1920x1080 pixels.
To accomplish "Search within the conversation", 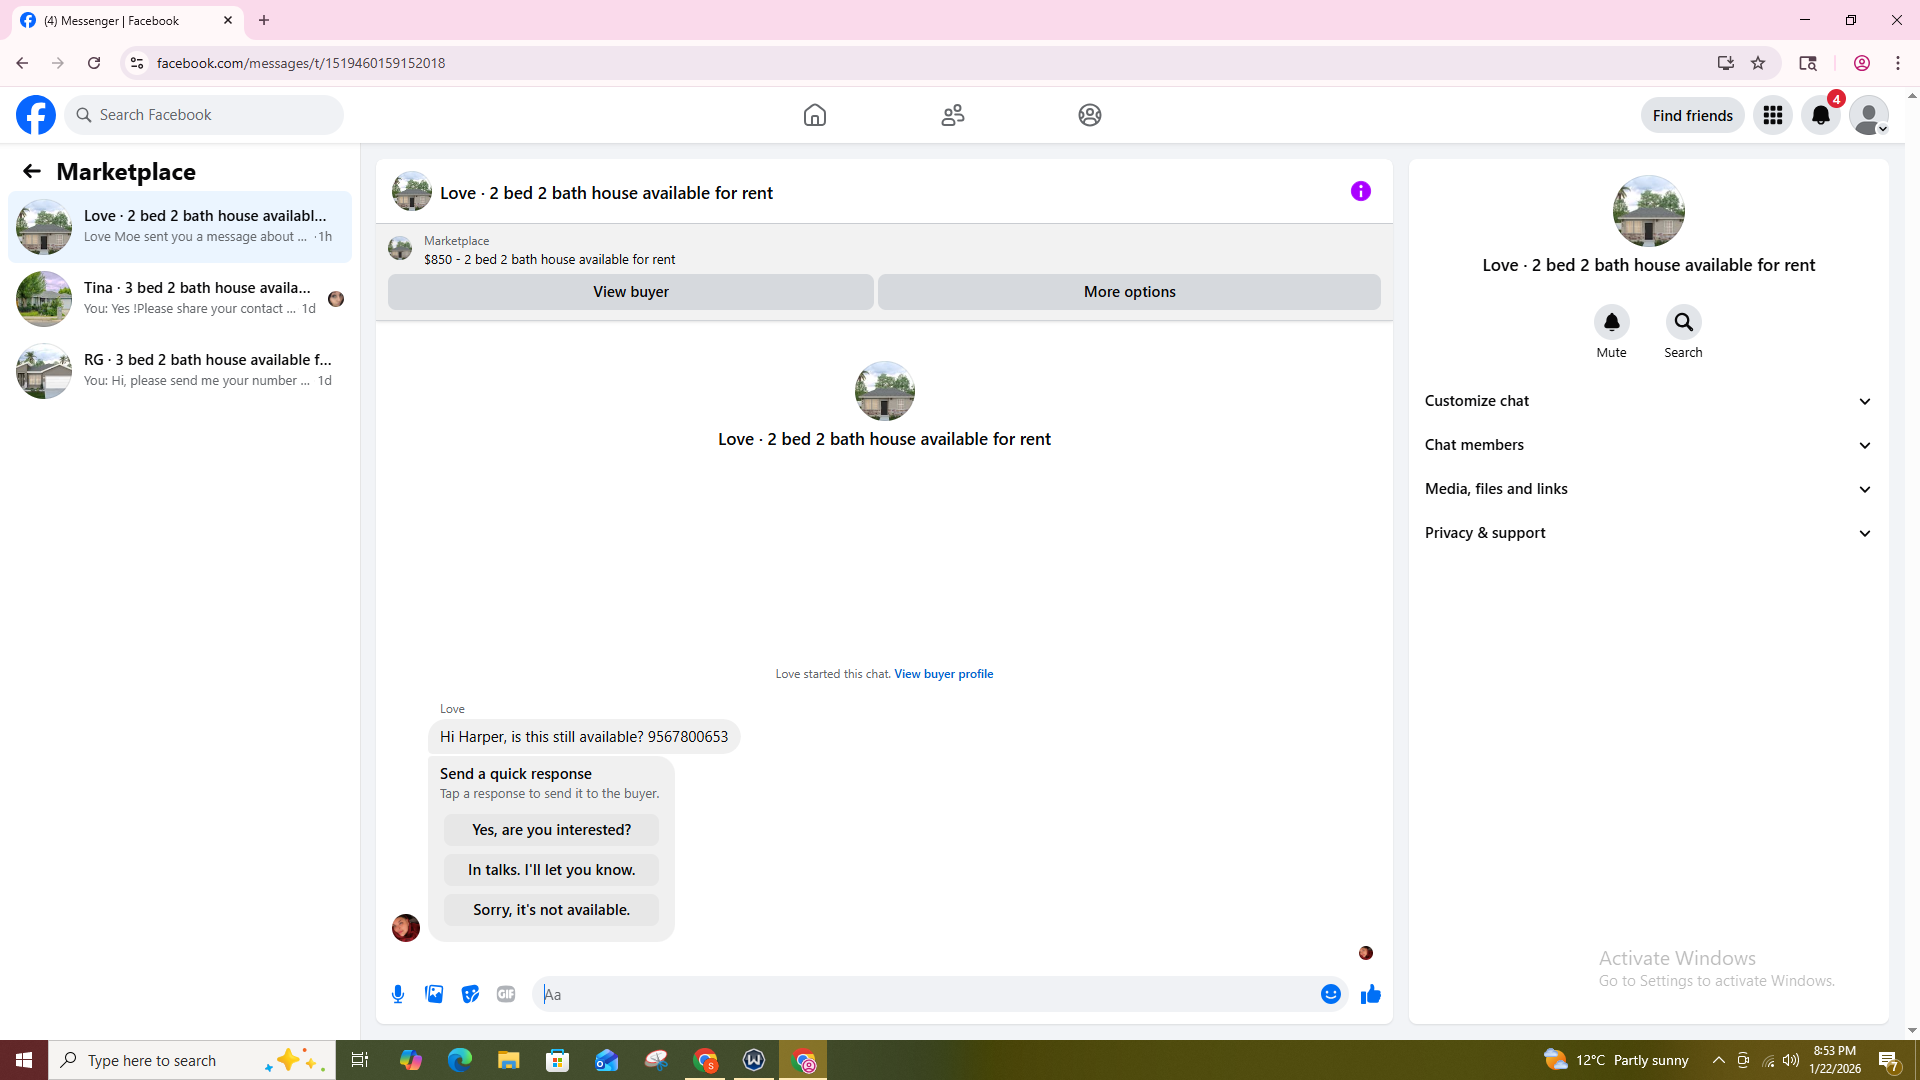I will click(x=1684, y=322).
